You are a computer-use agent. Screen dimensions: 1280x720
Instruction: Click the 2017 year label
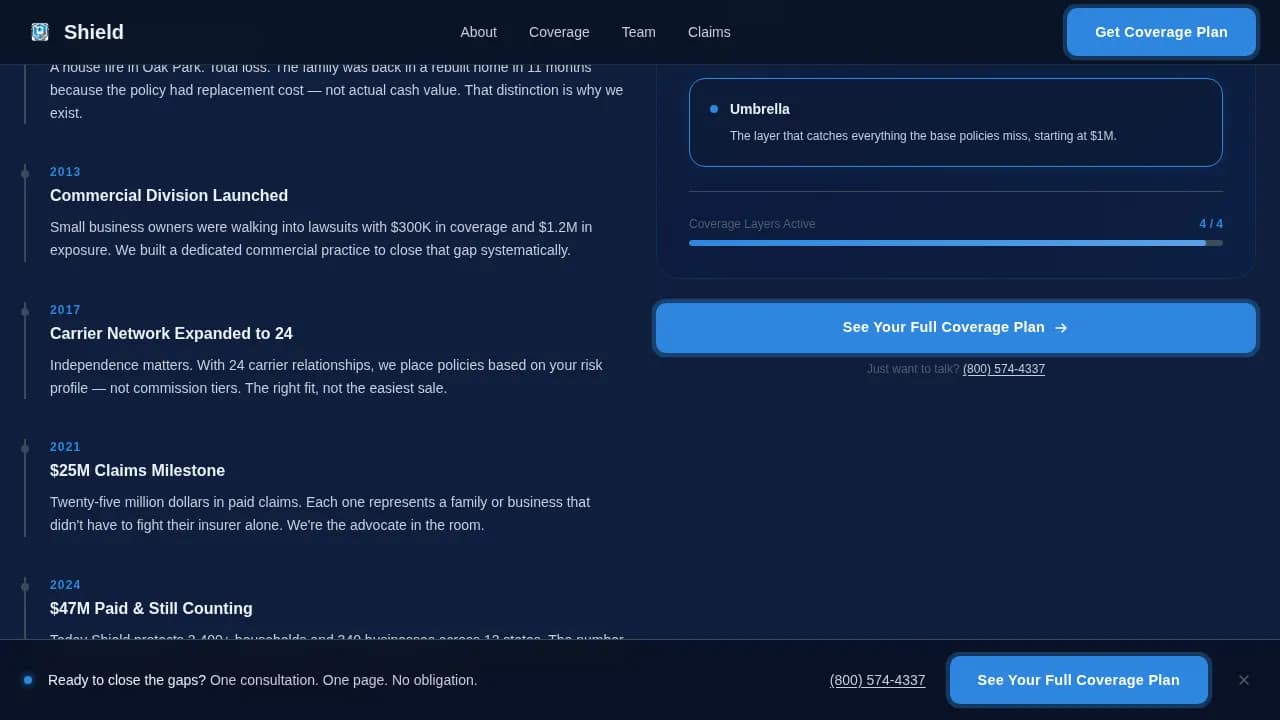tap(65, 310)
